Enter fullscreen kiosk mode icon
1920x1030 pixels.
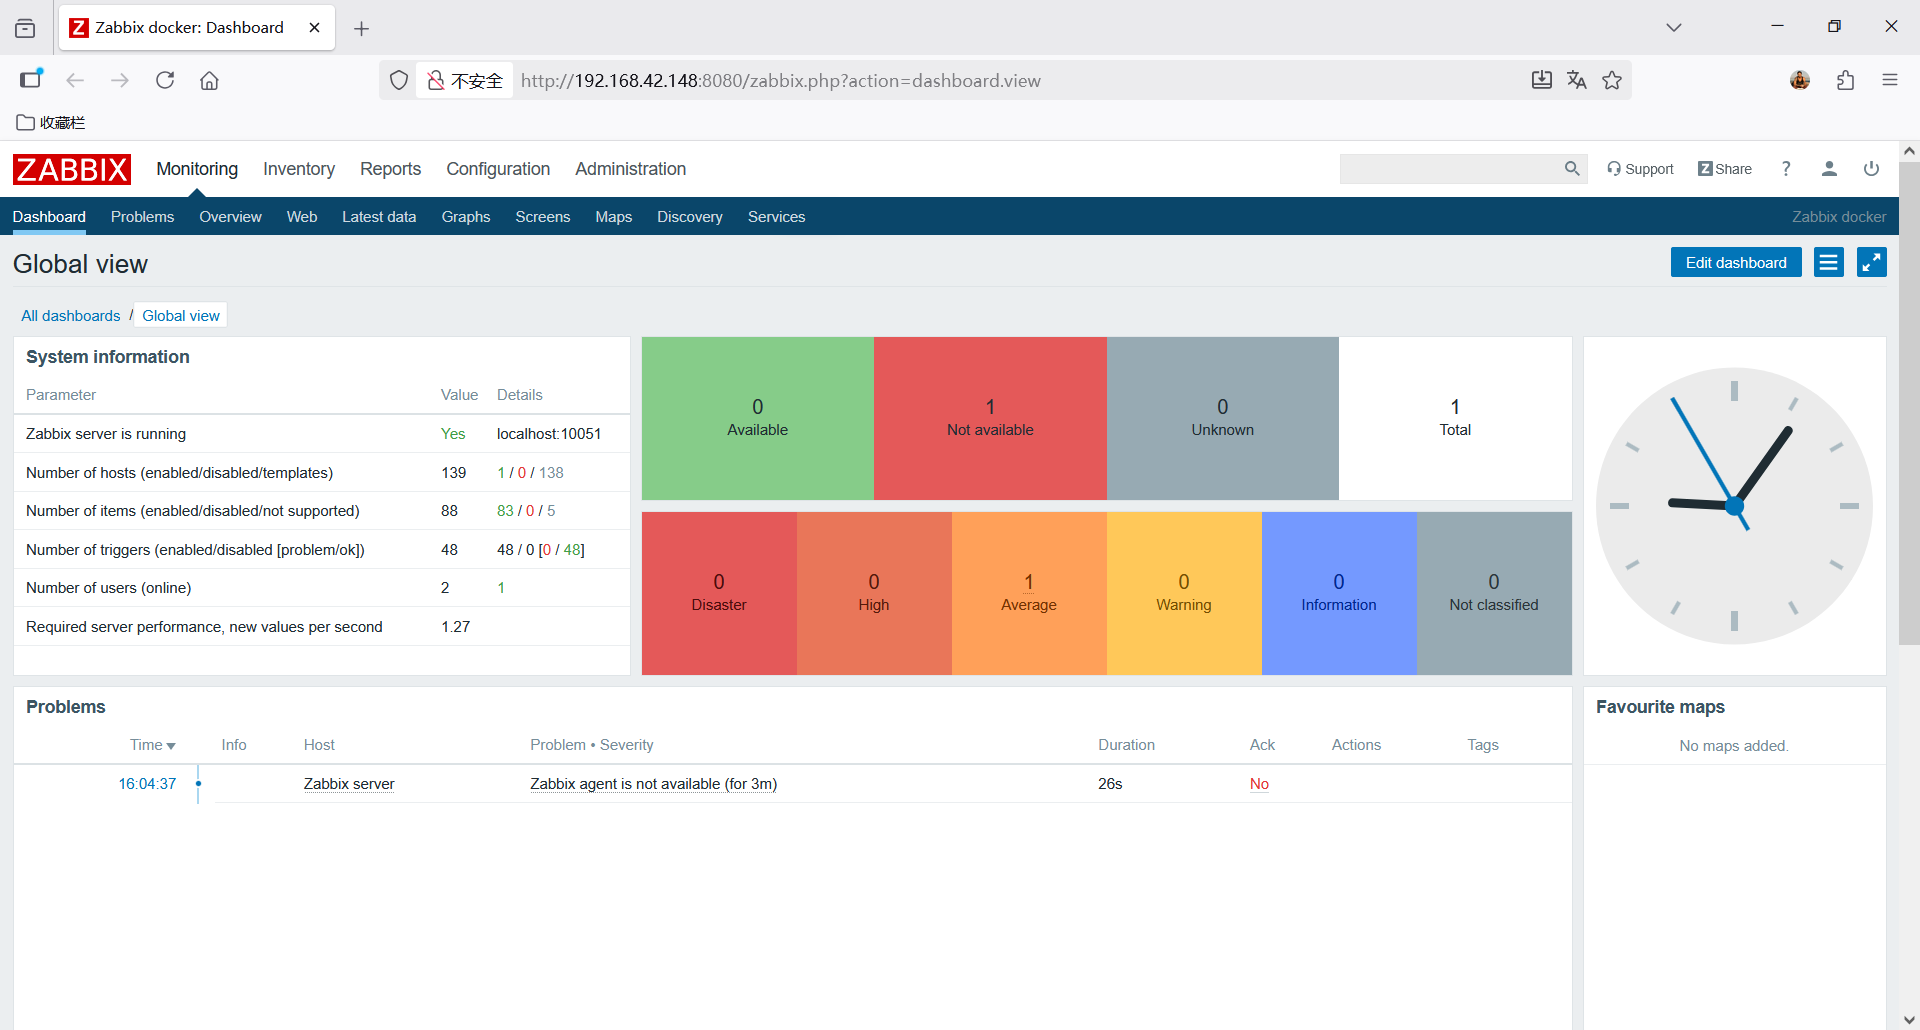point(1872,262)
